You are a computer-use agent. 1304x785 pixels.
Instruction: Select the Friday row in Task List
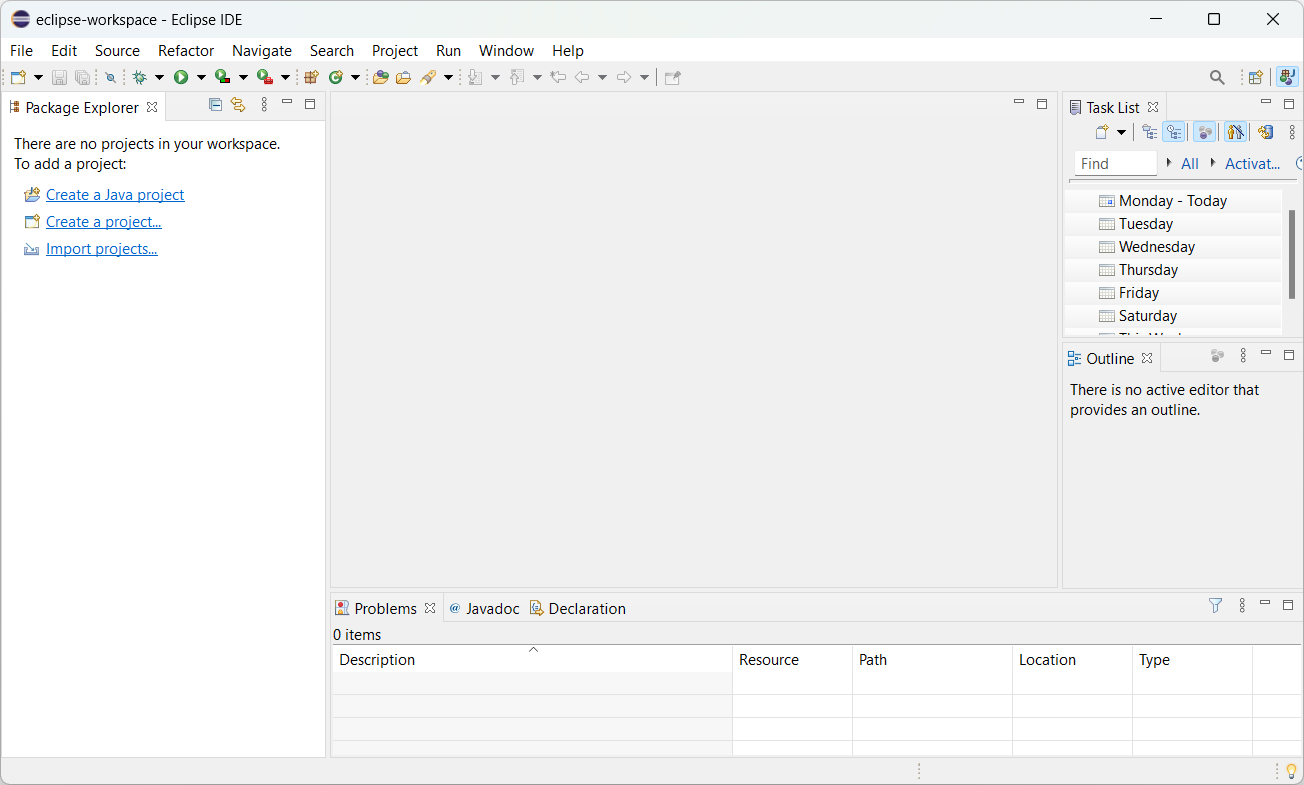click(x=1173, y=293)
